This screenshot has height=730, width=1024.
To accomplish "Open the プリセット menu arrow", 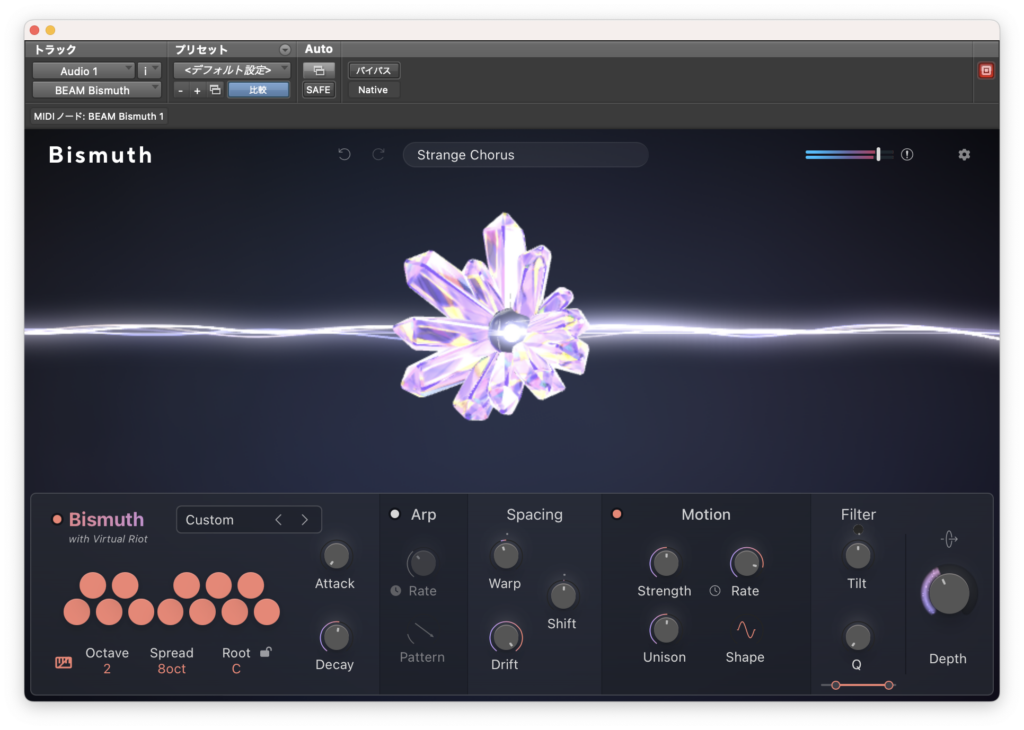I will pos(285,50).
